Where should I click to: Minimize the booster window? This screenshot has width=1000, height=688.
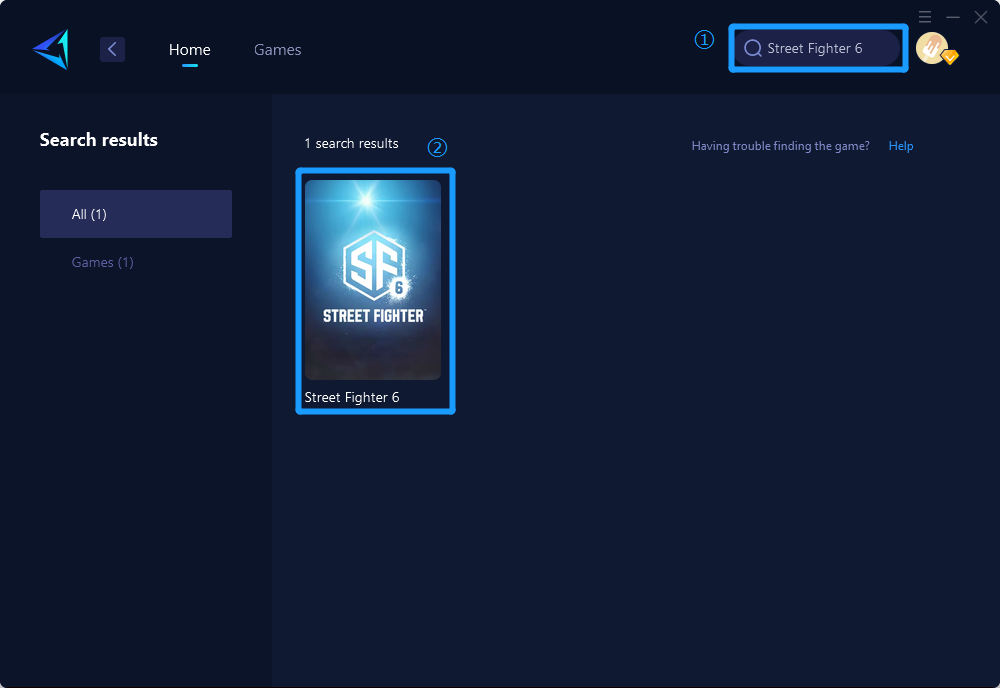tap(953, 17)
